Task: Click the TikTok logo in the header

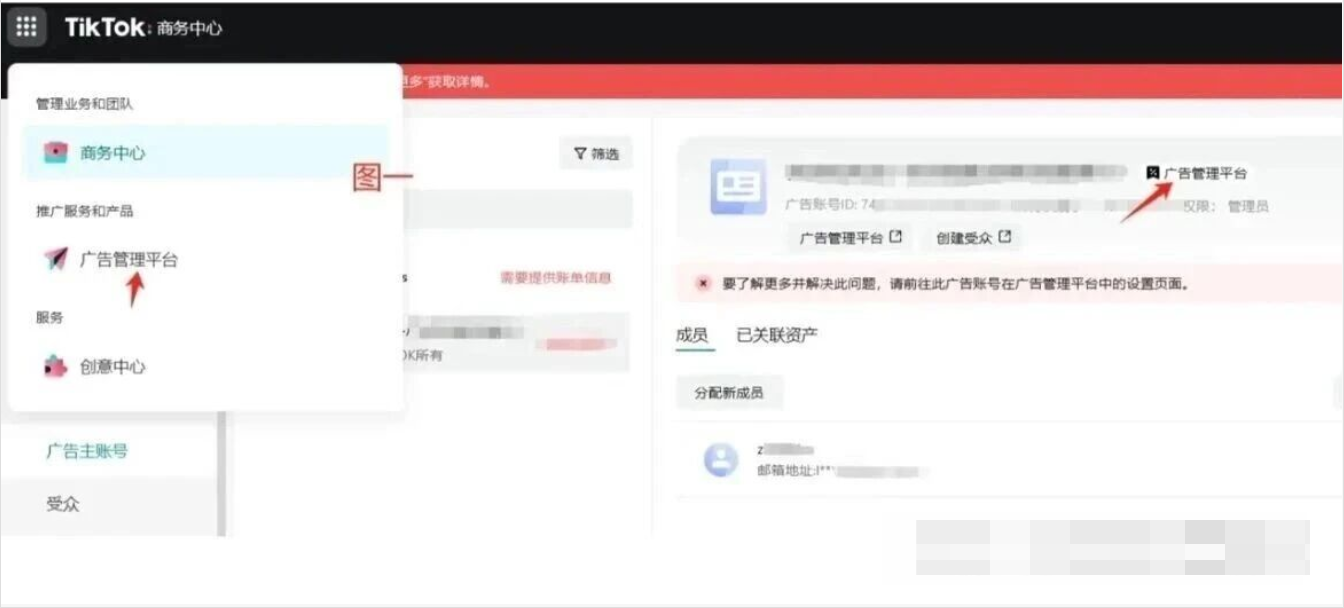Action: [105, 28]
